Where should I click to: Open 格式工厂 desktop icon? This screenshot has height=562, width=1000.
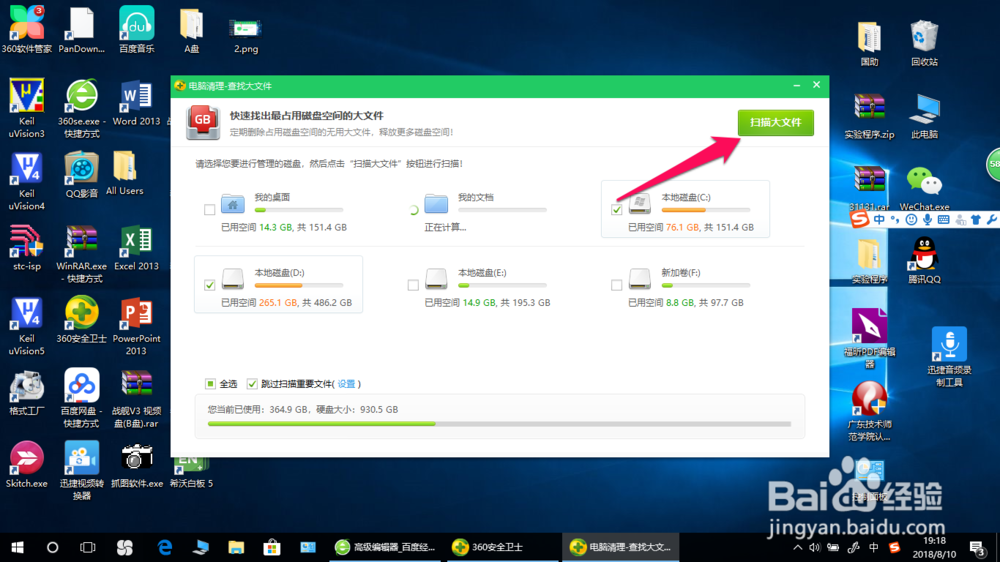coord(27,393)
